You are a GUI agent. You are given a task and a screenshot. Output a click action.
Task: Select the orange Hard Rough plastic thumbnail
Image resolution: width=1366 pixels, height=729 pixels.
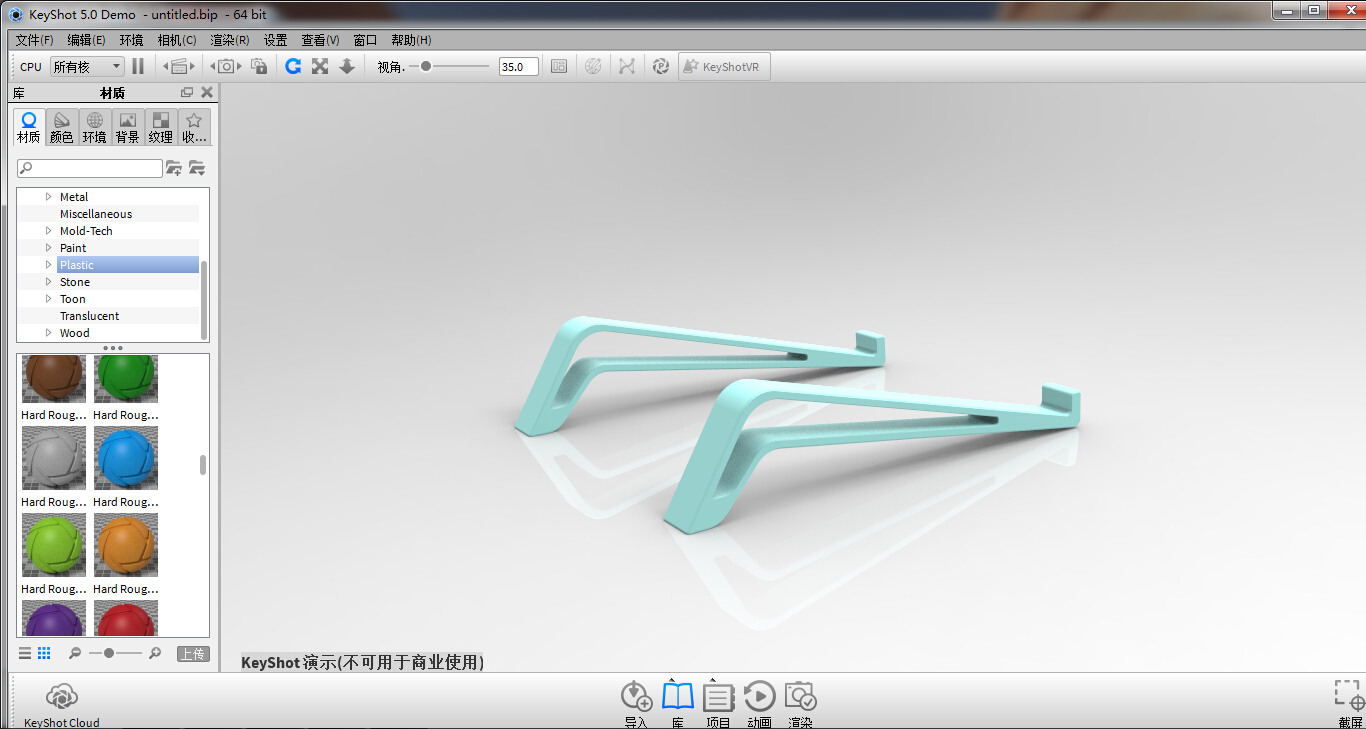point(126,545)
